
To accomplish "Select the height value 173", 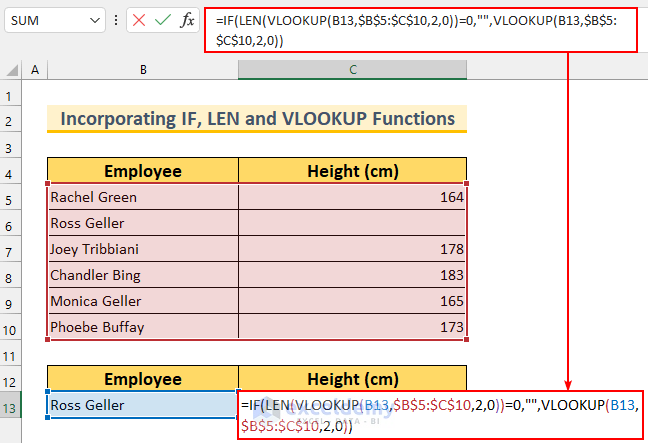I will click(x=353, y=327).
